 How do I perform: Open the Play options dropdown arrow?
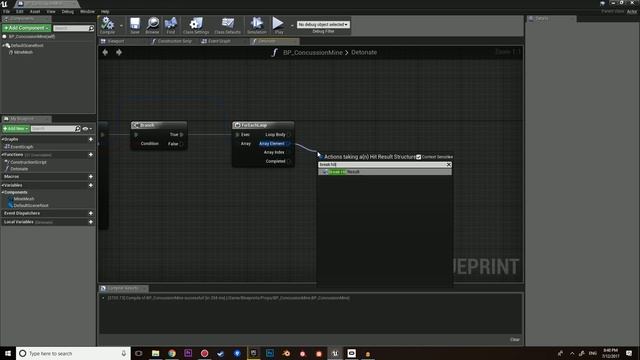(x=292, y=26)
